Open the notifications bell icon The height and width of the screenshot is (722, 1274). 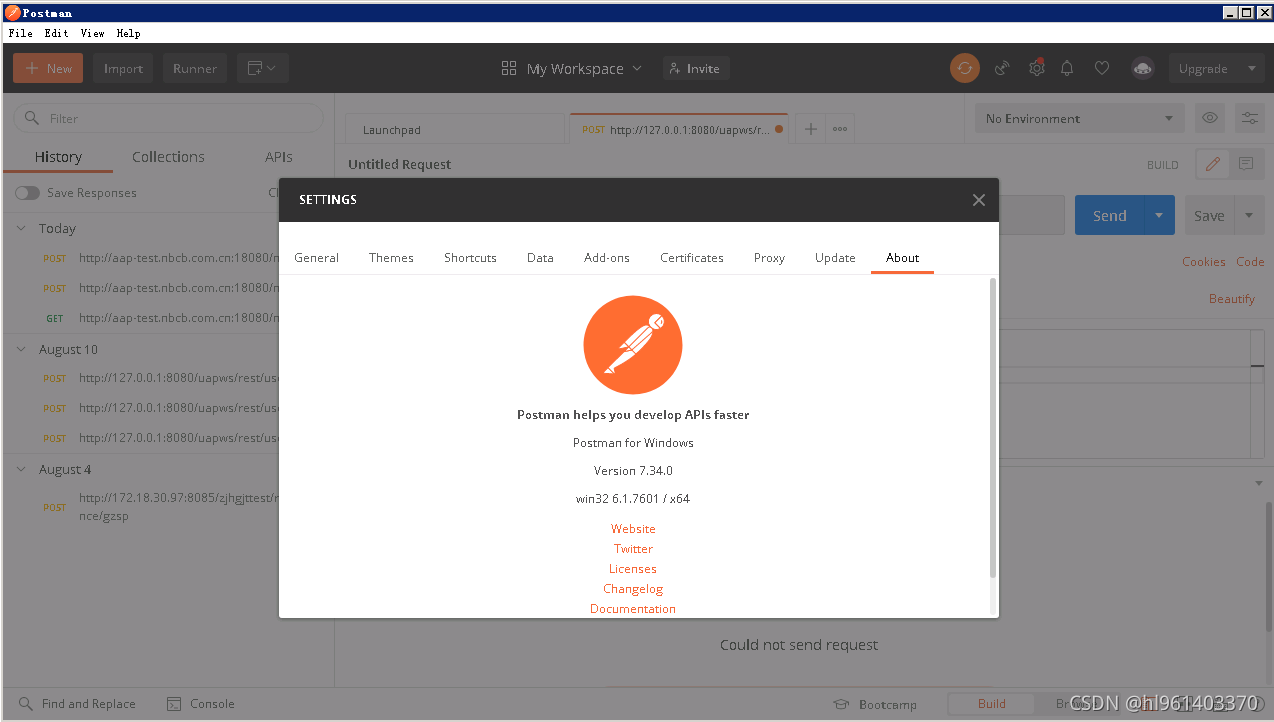(x=1067, y=68)
